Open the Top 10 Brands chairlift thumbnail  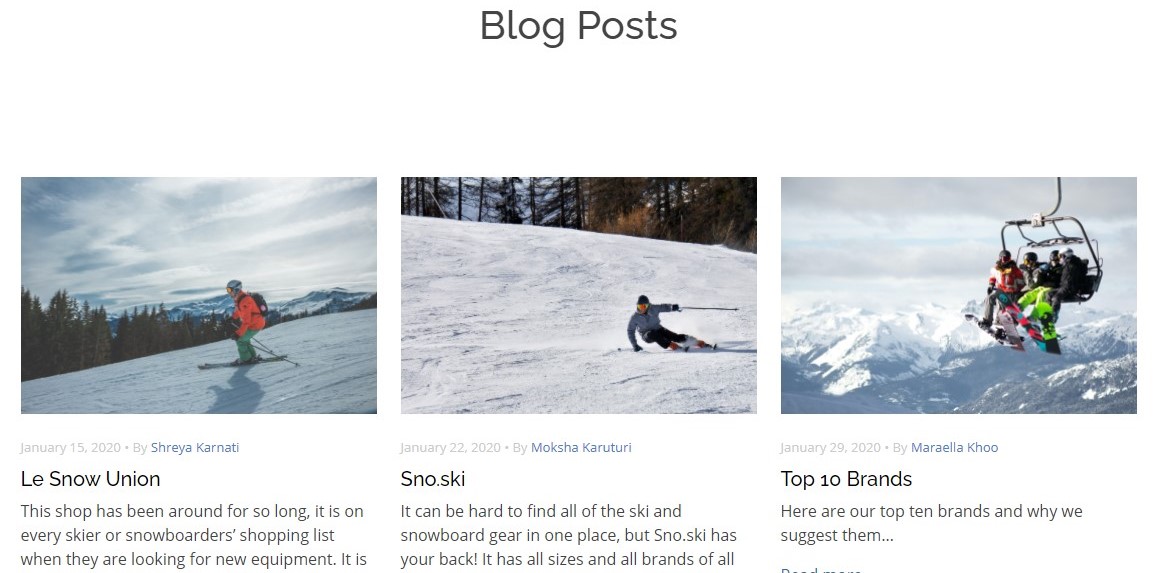[x=959, y=295]
